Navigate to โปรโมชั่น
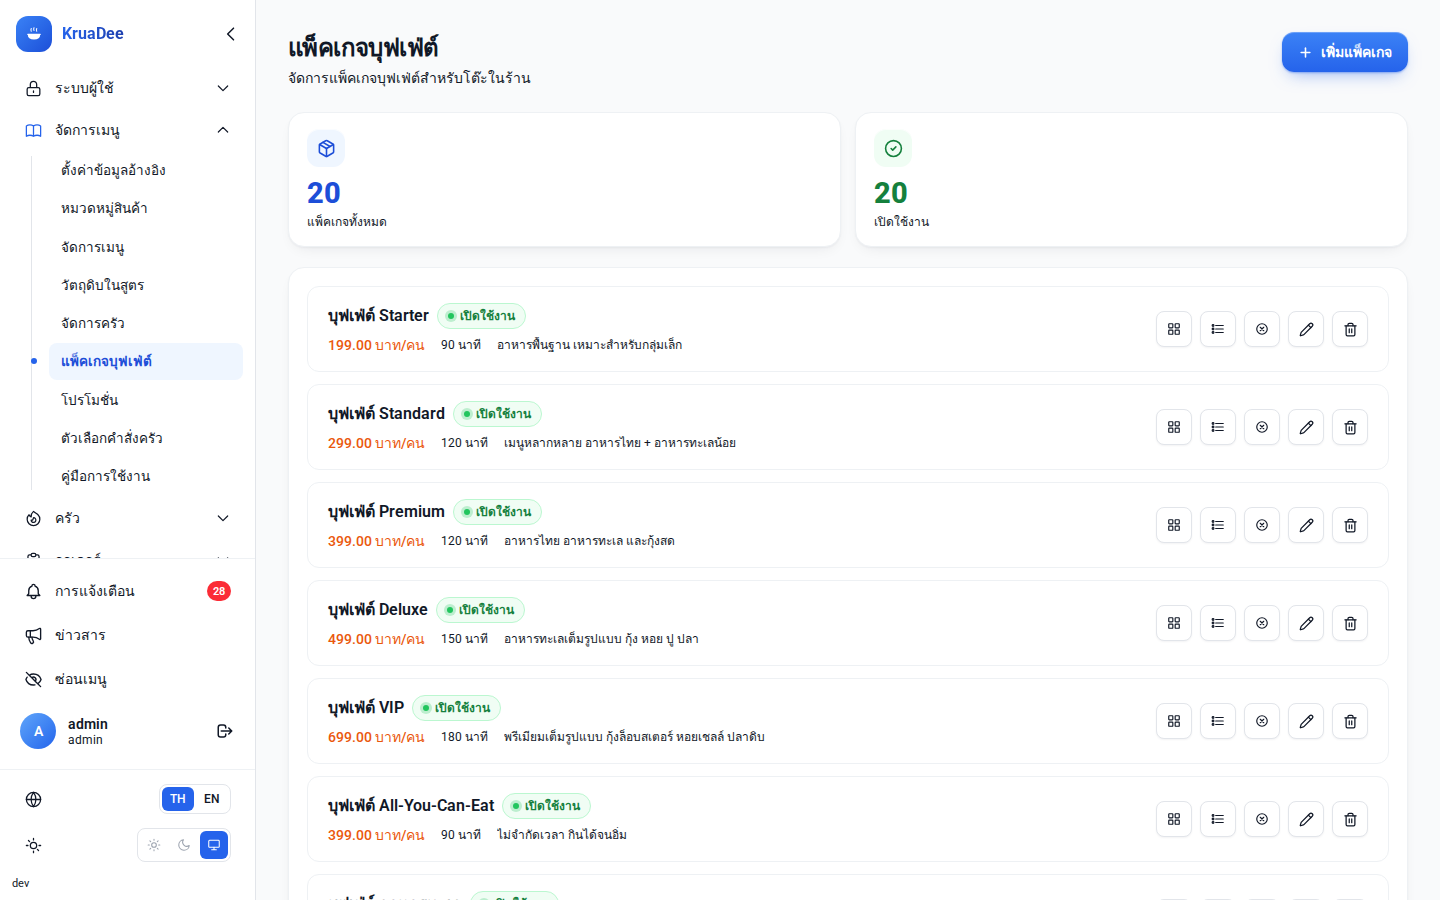Viewport: 1440px width, 900px height. point(146,400)
